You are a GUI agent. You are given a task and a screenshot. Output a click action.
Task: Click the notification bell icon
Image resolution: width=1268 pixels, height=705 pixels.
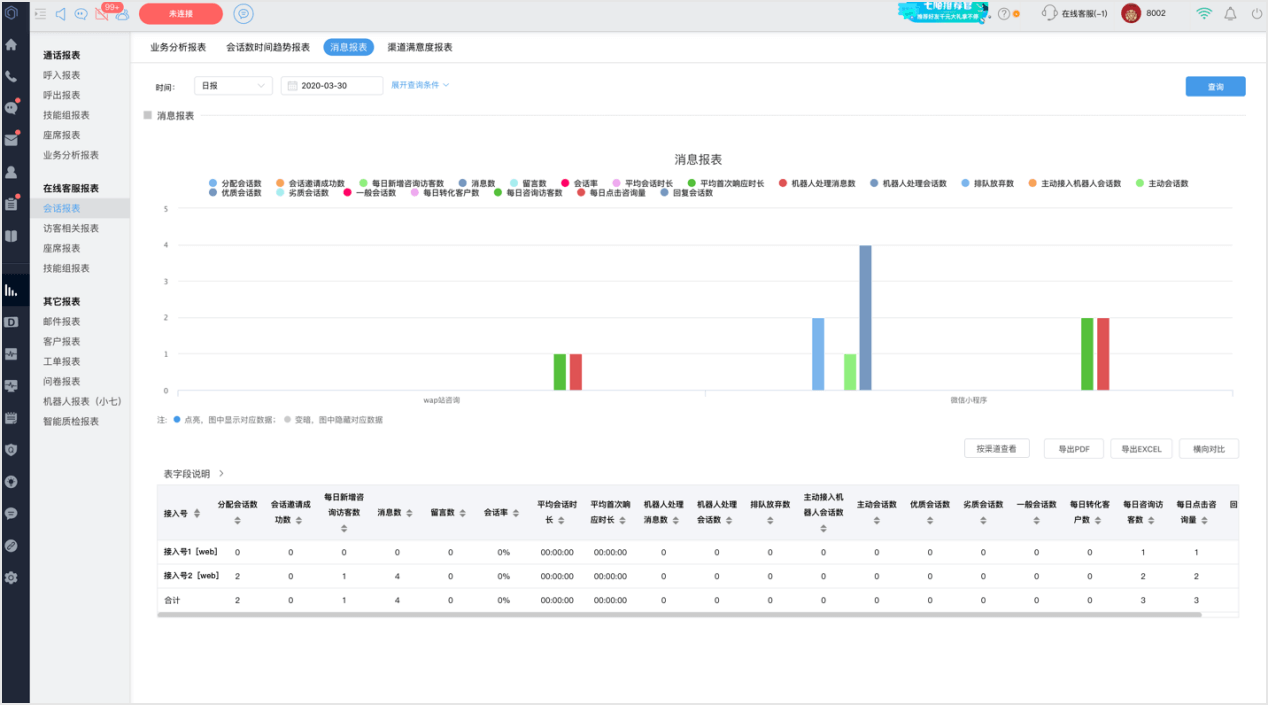(x=1230, y=14)
